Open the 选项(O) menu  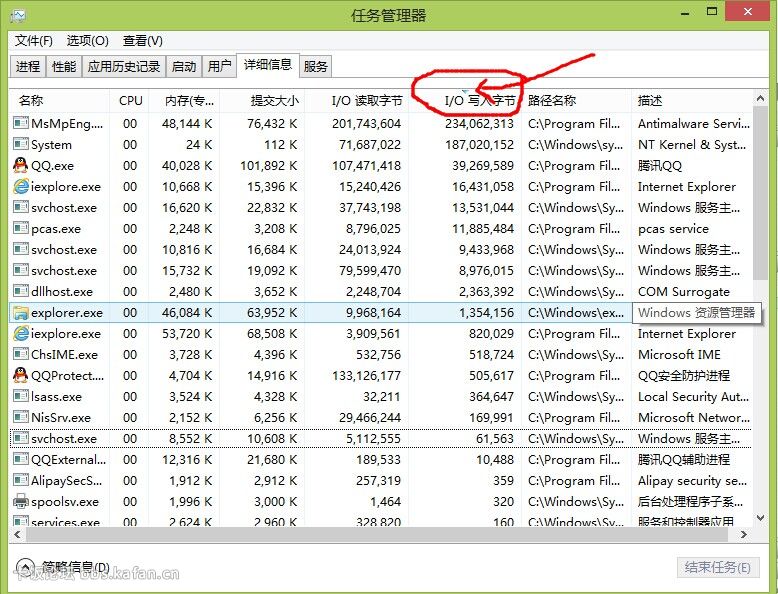pos(88,41)
